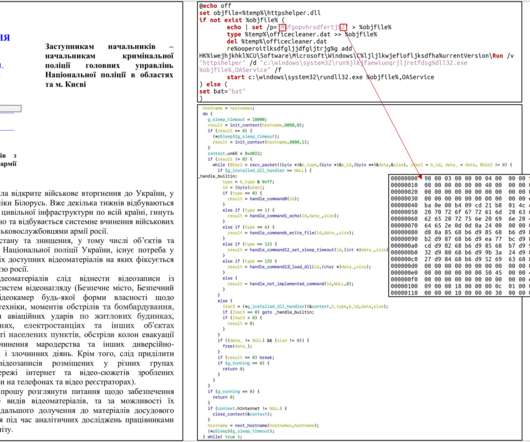Click 'Заступникам начальників' heading in the document

100,46
